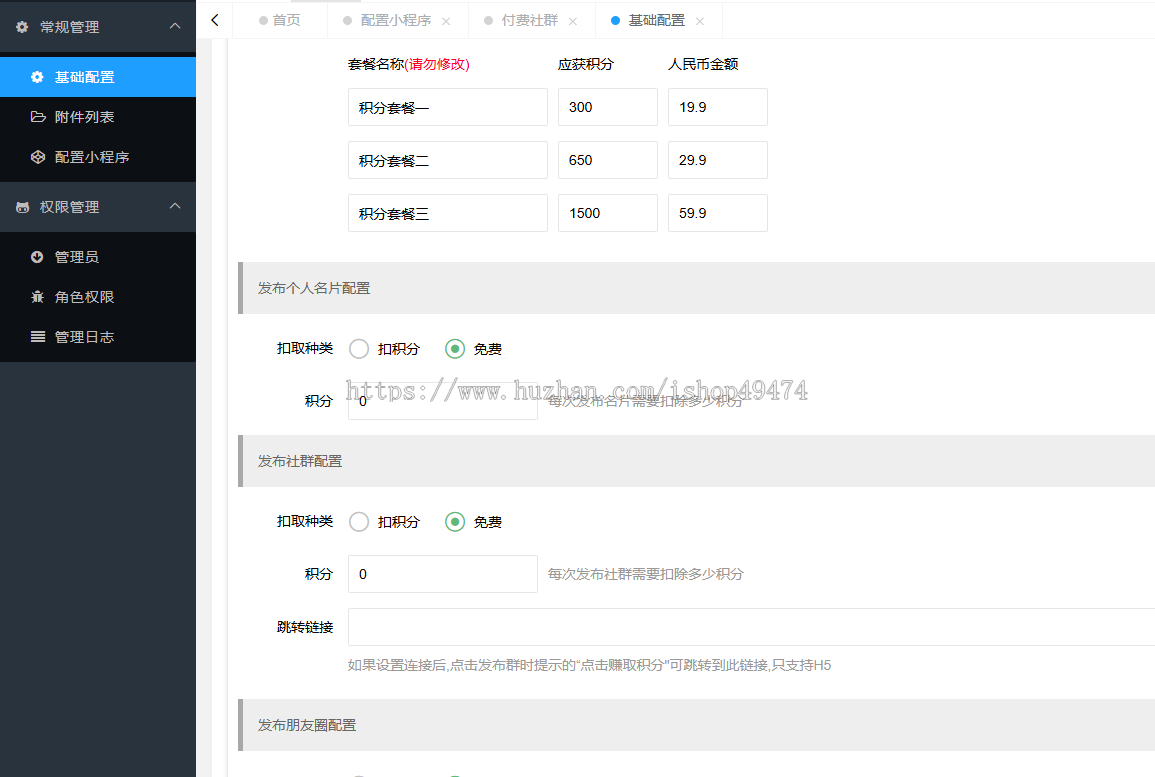Image resolution: width=1155 pixels, height=777 pixels.
Task: Switch to the 配置小程序 tab
Action: click(x=396, y=21)
